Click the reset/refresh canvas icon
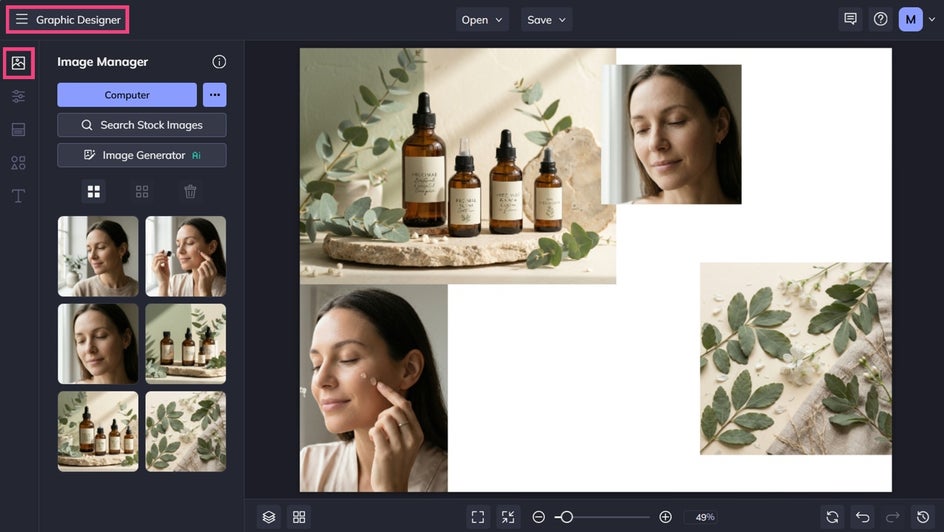944x532 pixels. [x=833, y=517]
